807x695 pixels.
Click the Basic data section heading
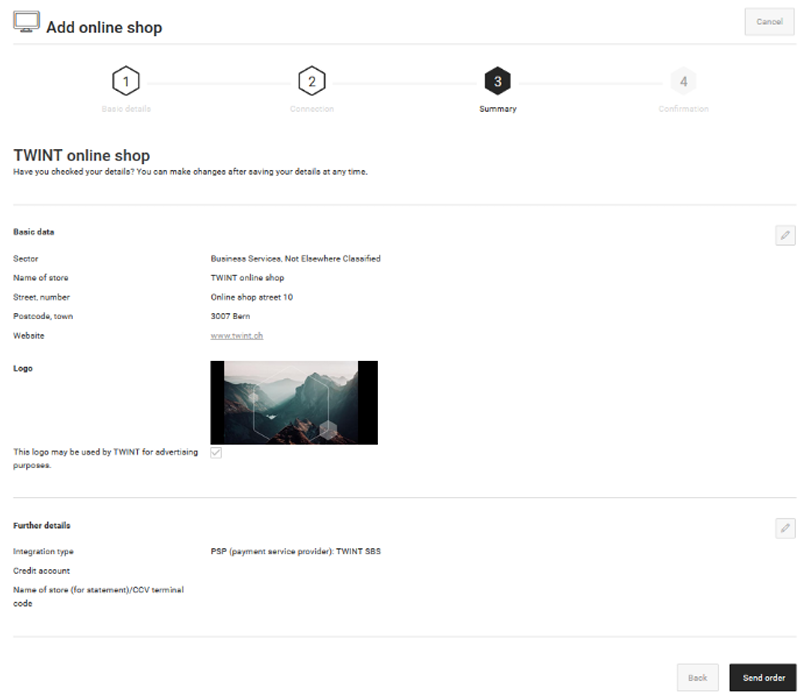pos(33,232)
